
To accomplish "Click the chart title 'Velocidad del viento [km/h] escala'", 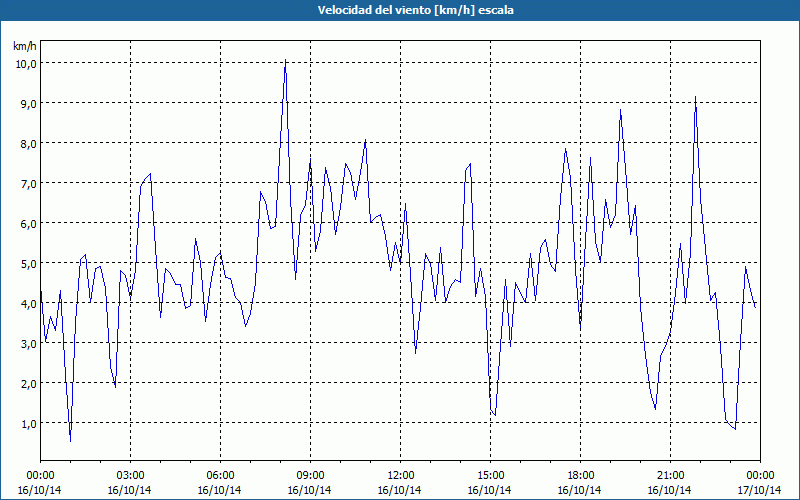I will 415,10.
